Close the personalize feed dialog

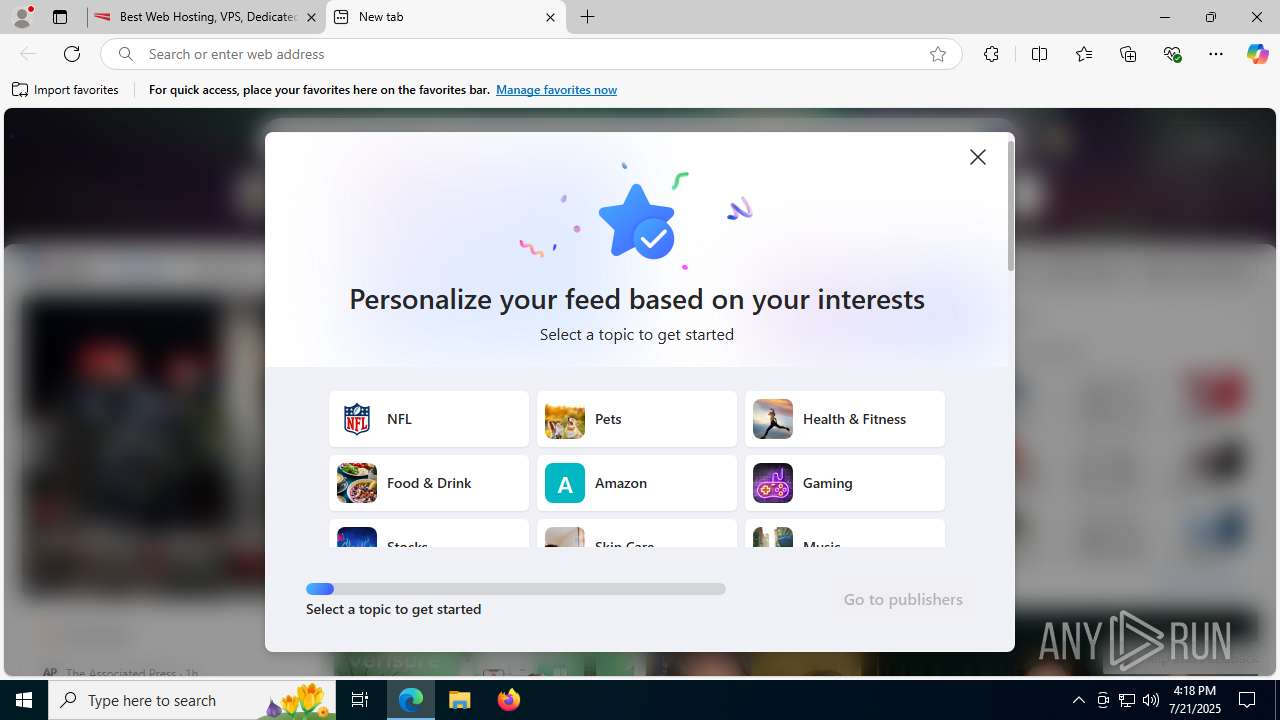click(978, 157)
